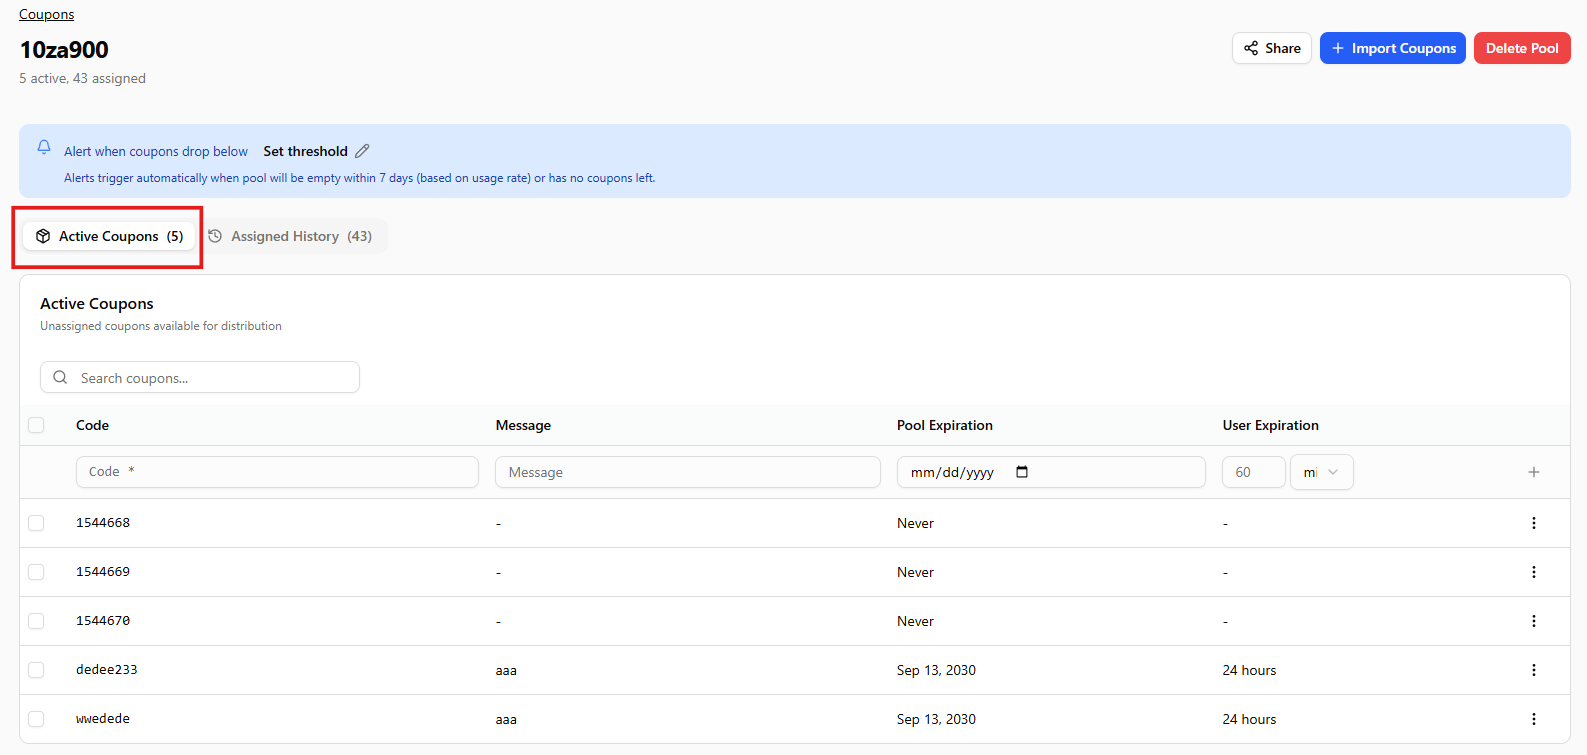The image size is (1587, 755).
Task: Open the expiration unit dropdown
Action: tap(1322, 472)
